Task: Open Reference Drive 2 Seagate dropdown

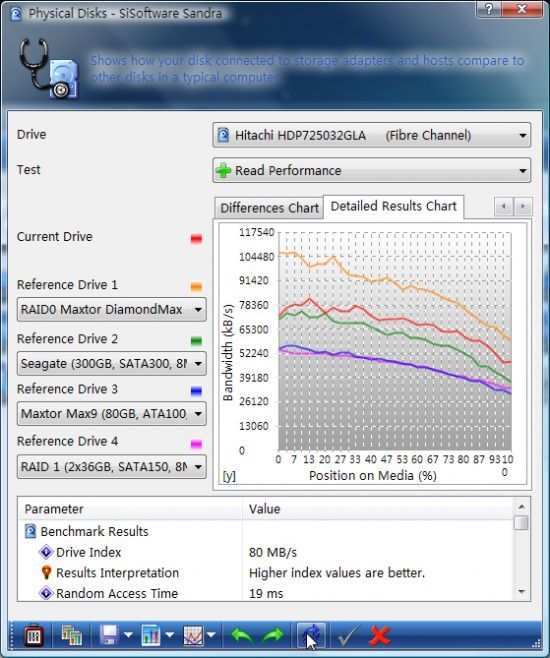Action: tap(112, 363)
